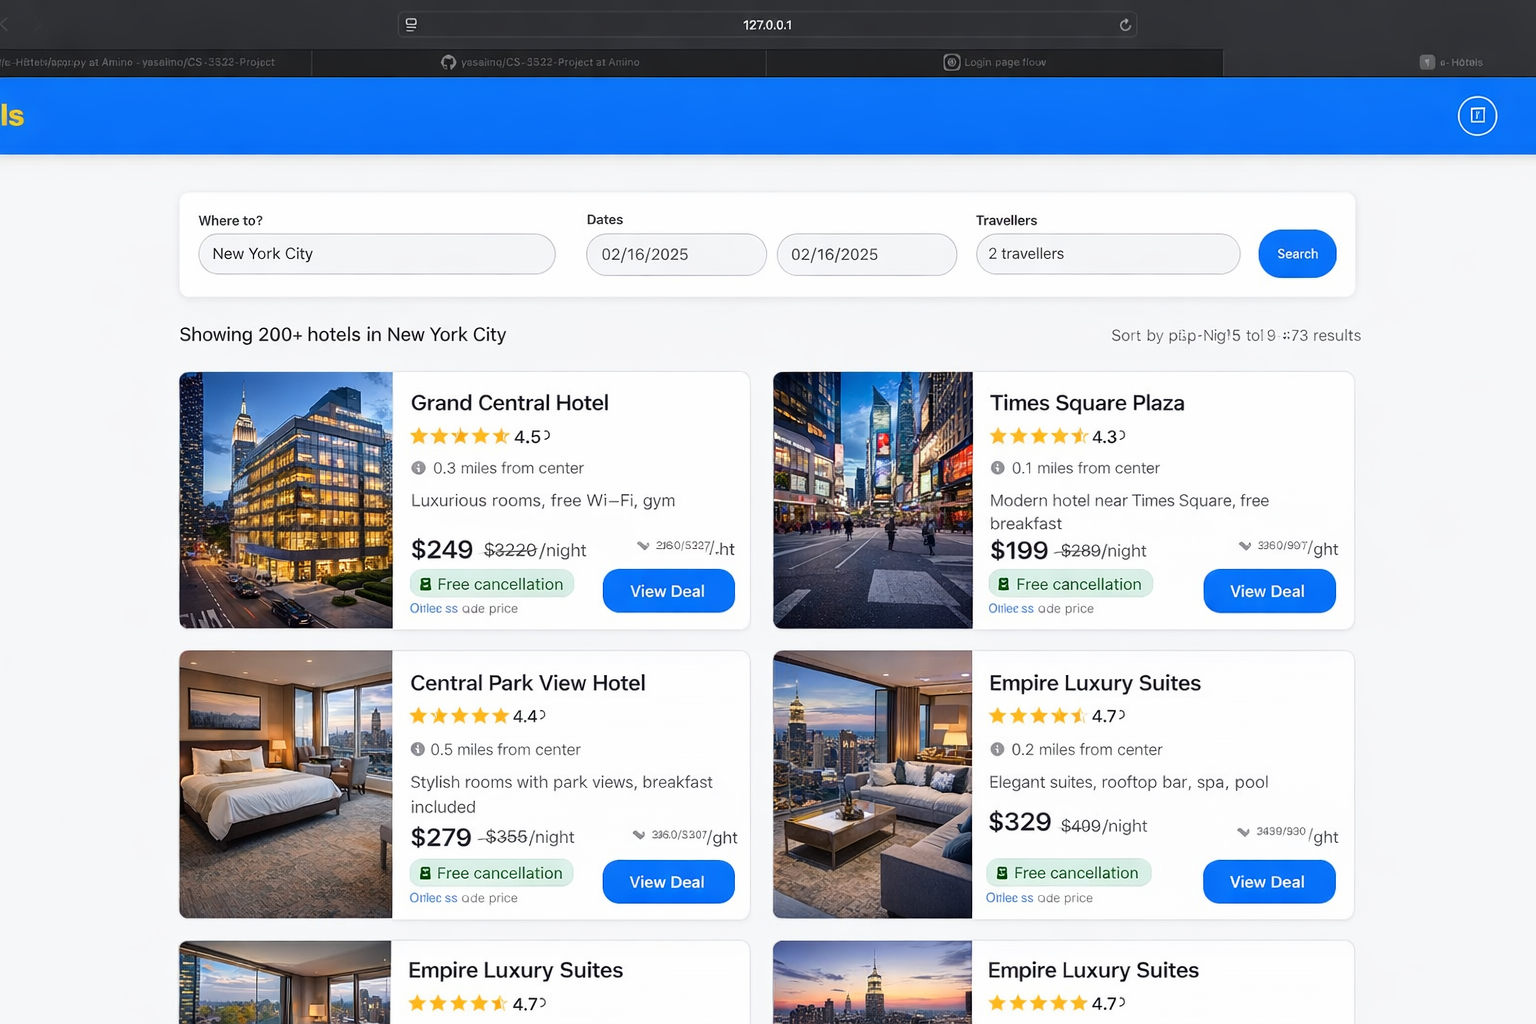Expand the price chevron on Grand Central Hotel card
Viewport: 1536px width, 1024px height.
[641, 545]
